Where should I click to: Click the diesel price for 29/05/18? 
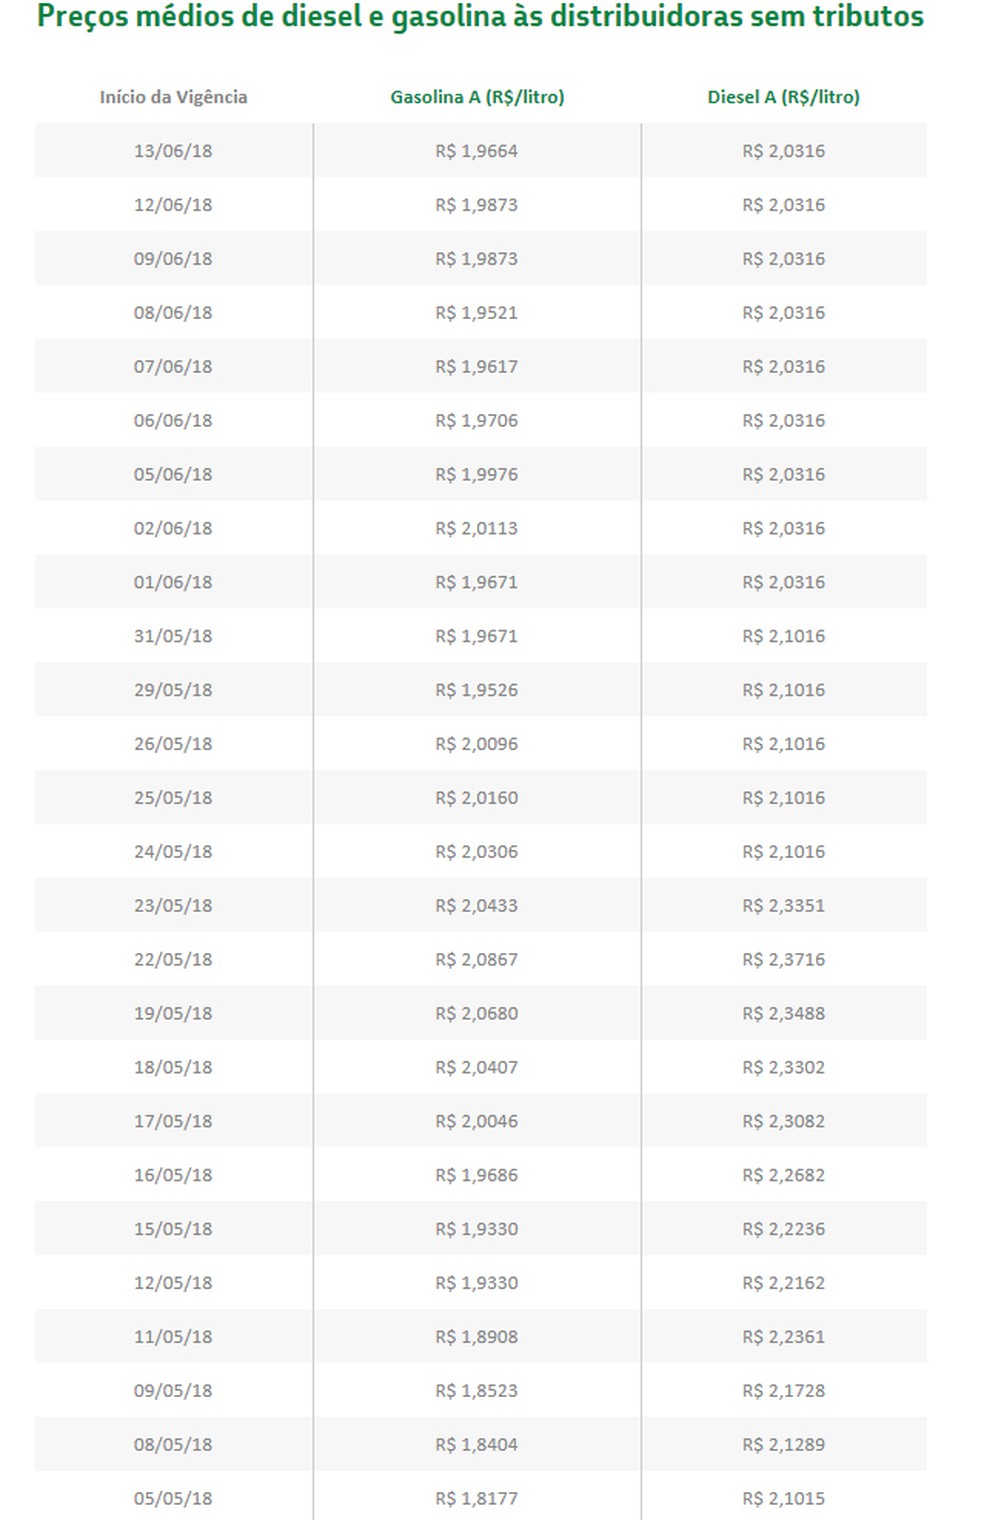pyautogui.click(x=783, y=690)
